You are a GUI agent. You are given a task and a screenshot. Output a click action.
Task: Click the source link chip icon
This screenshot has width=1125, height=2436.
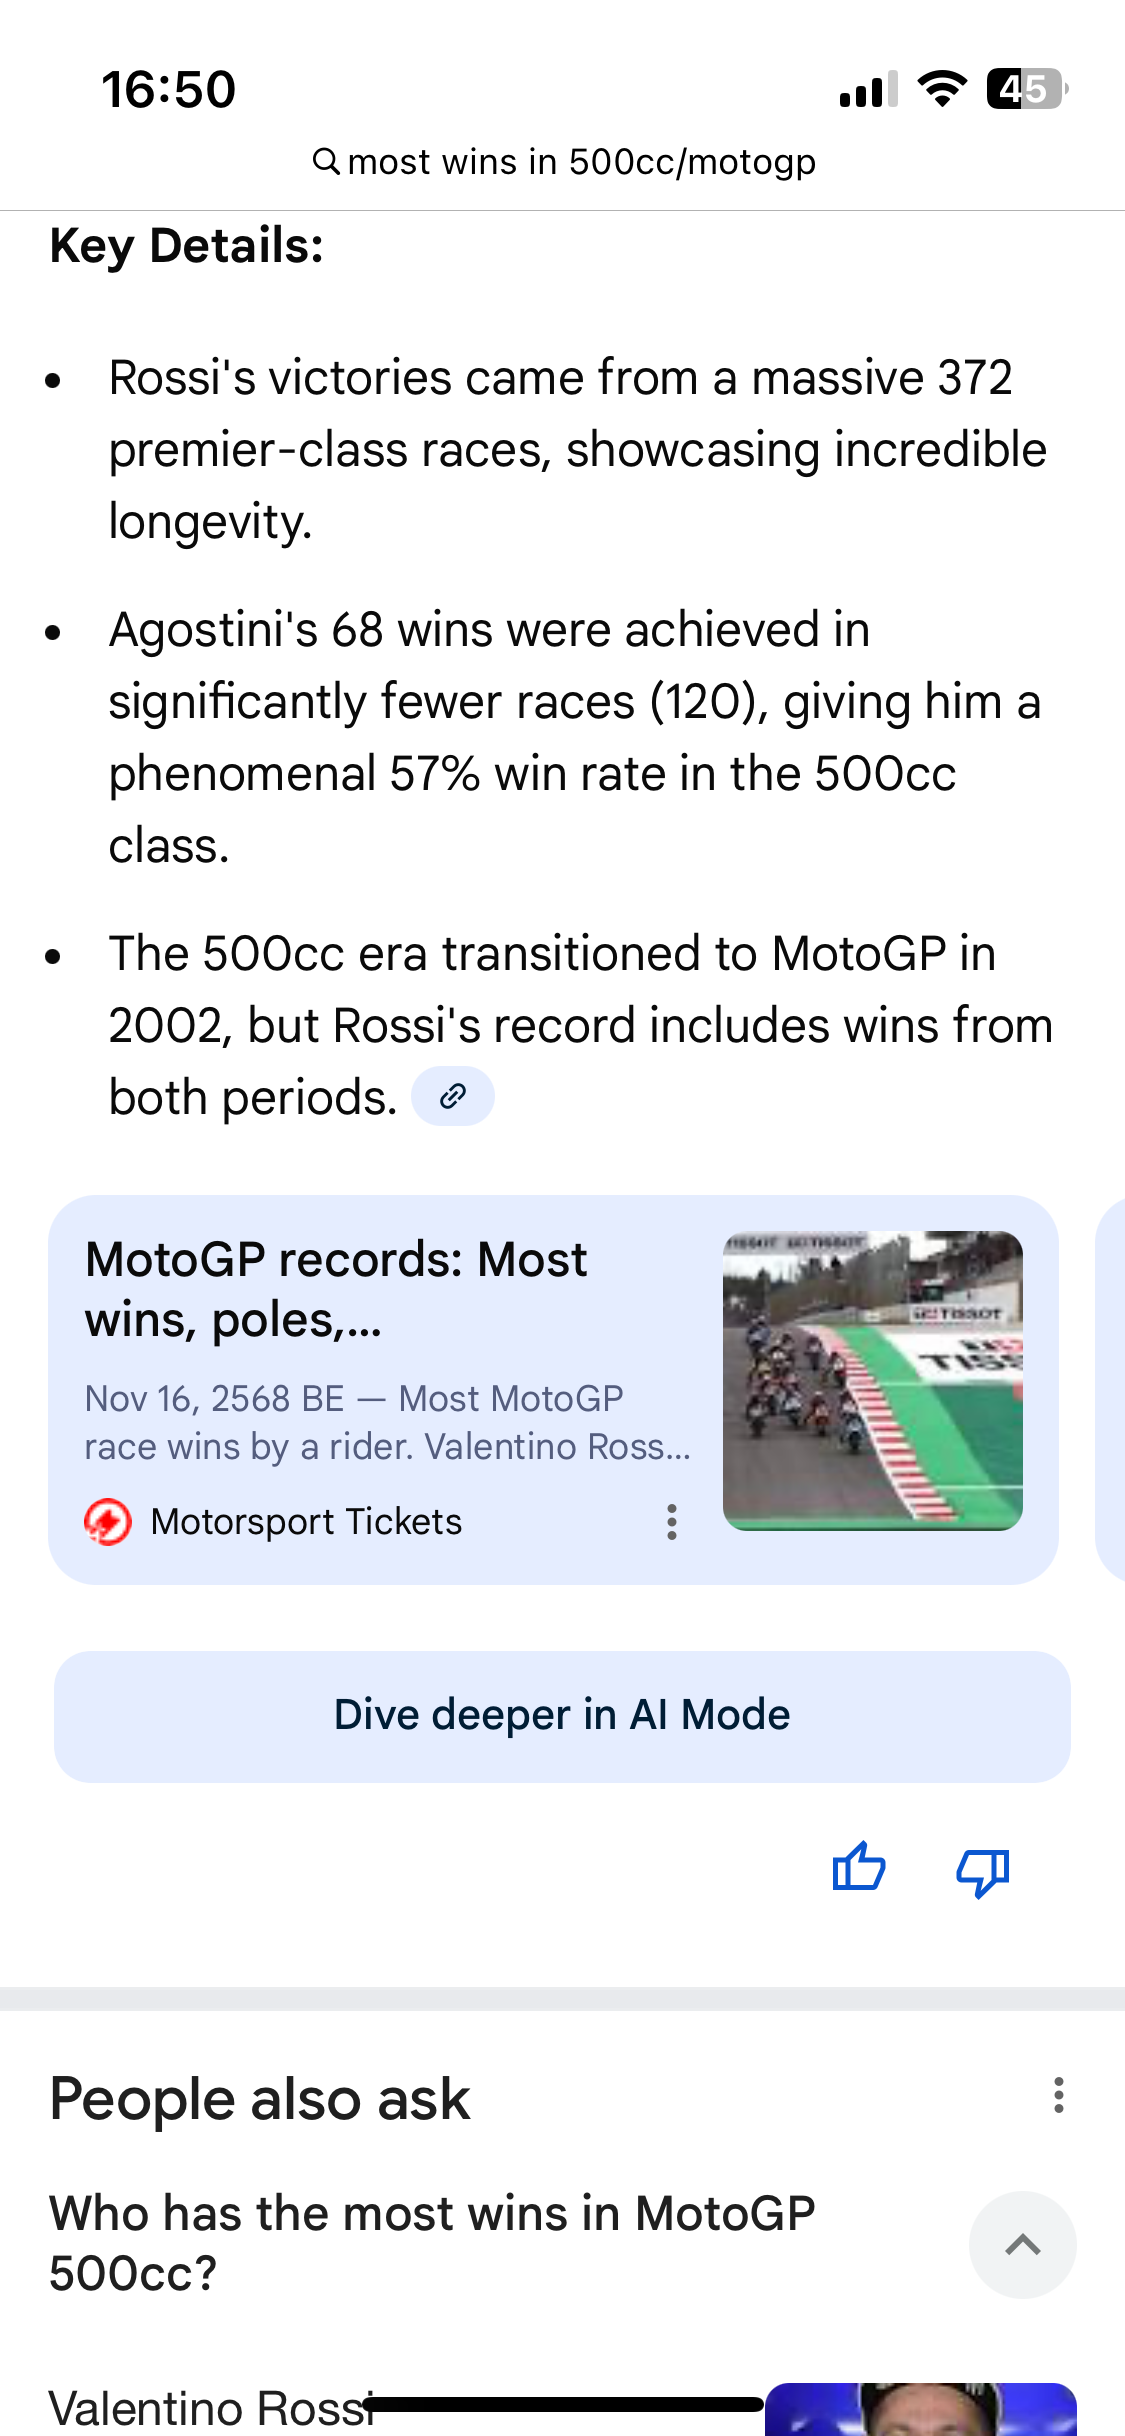[x=453, y=1096]
